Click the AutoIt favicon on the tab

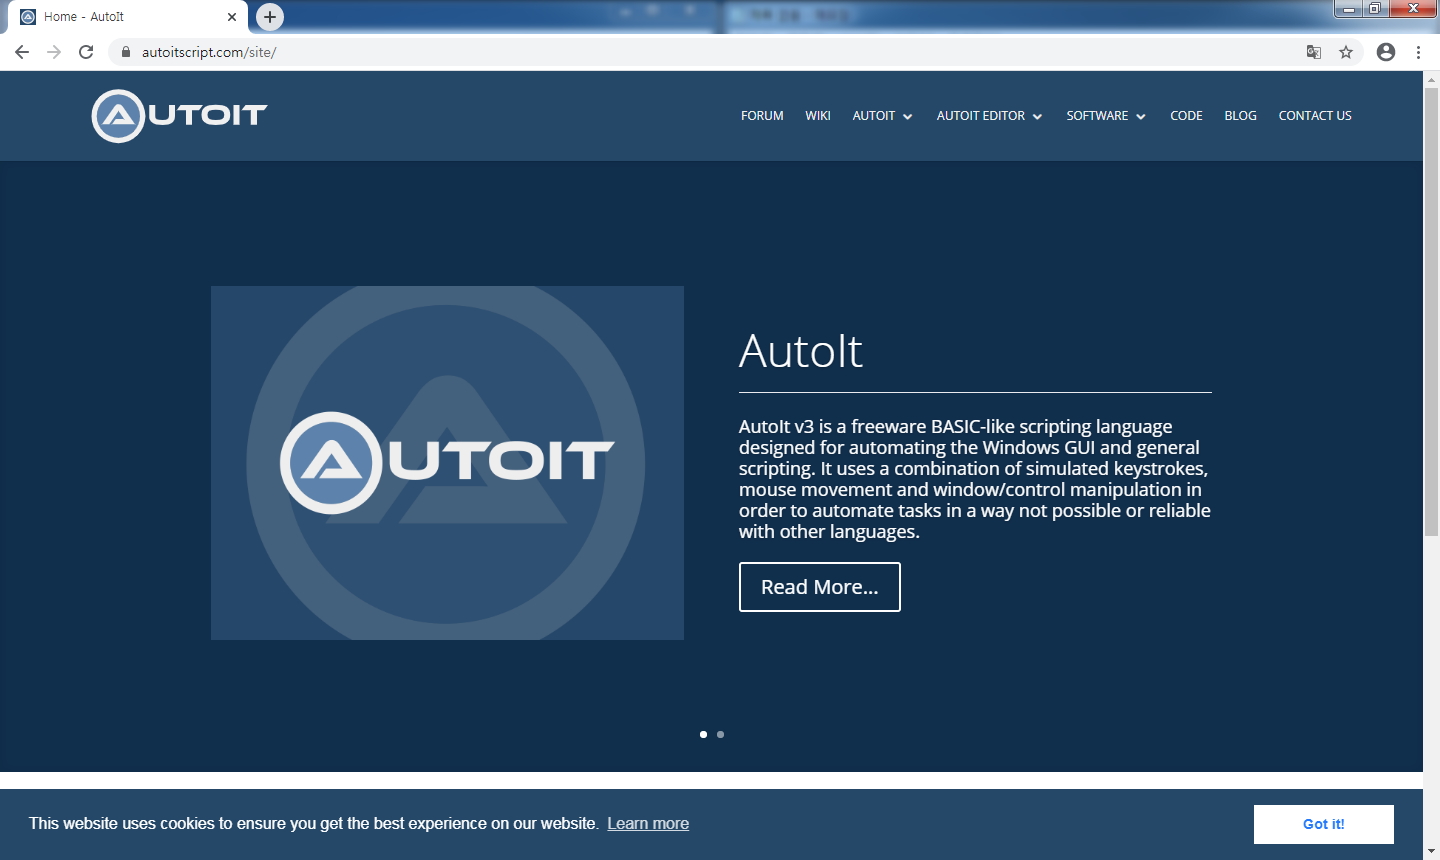click(28, 17)
